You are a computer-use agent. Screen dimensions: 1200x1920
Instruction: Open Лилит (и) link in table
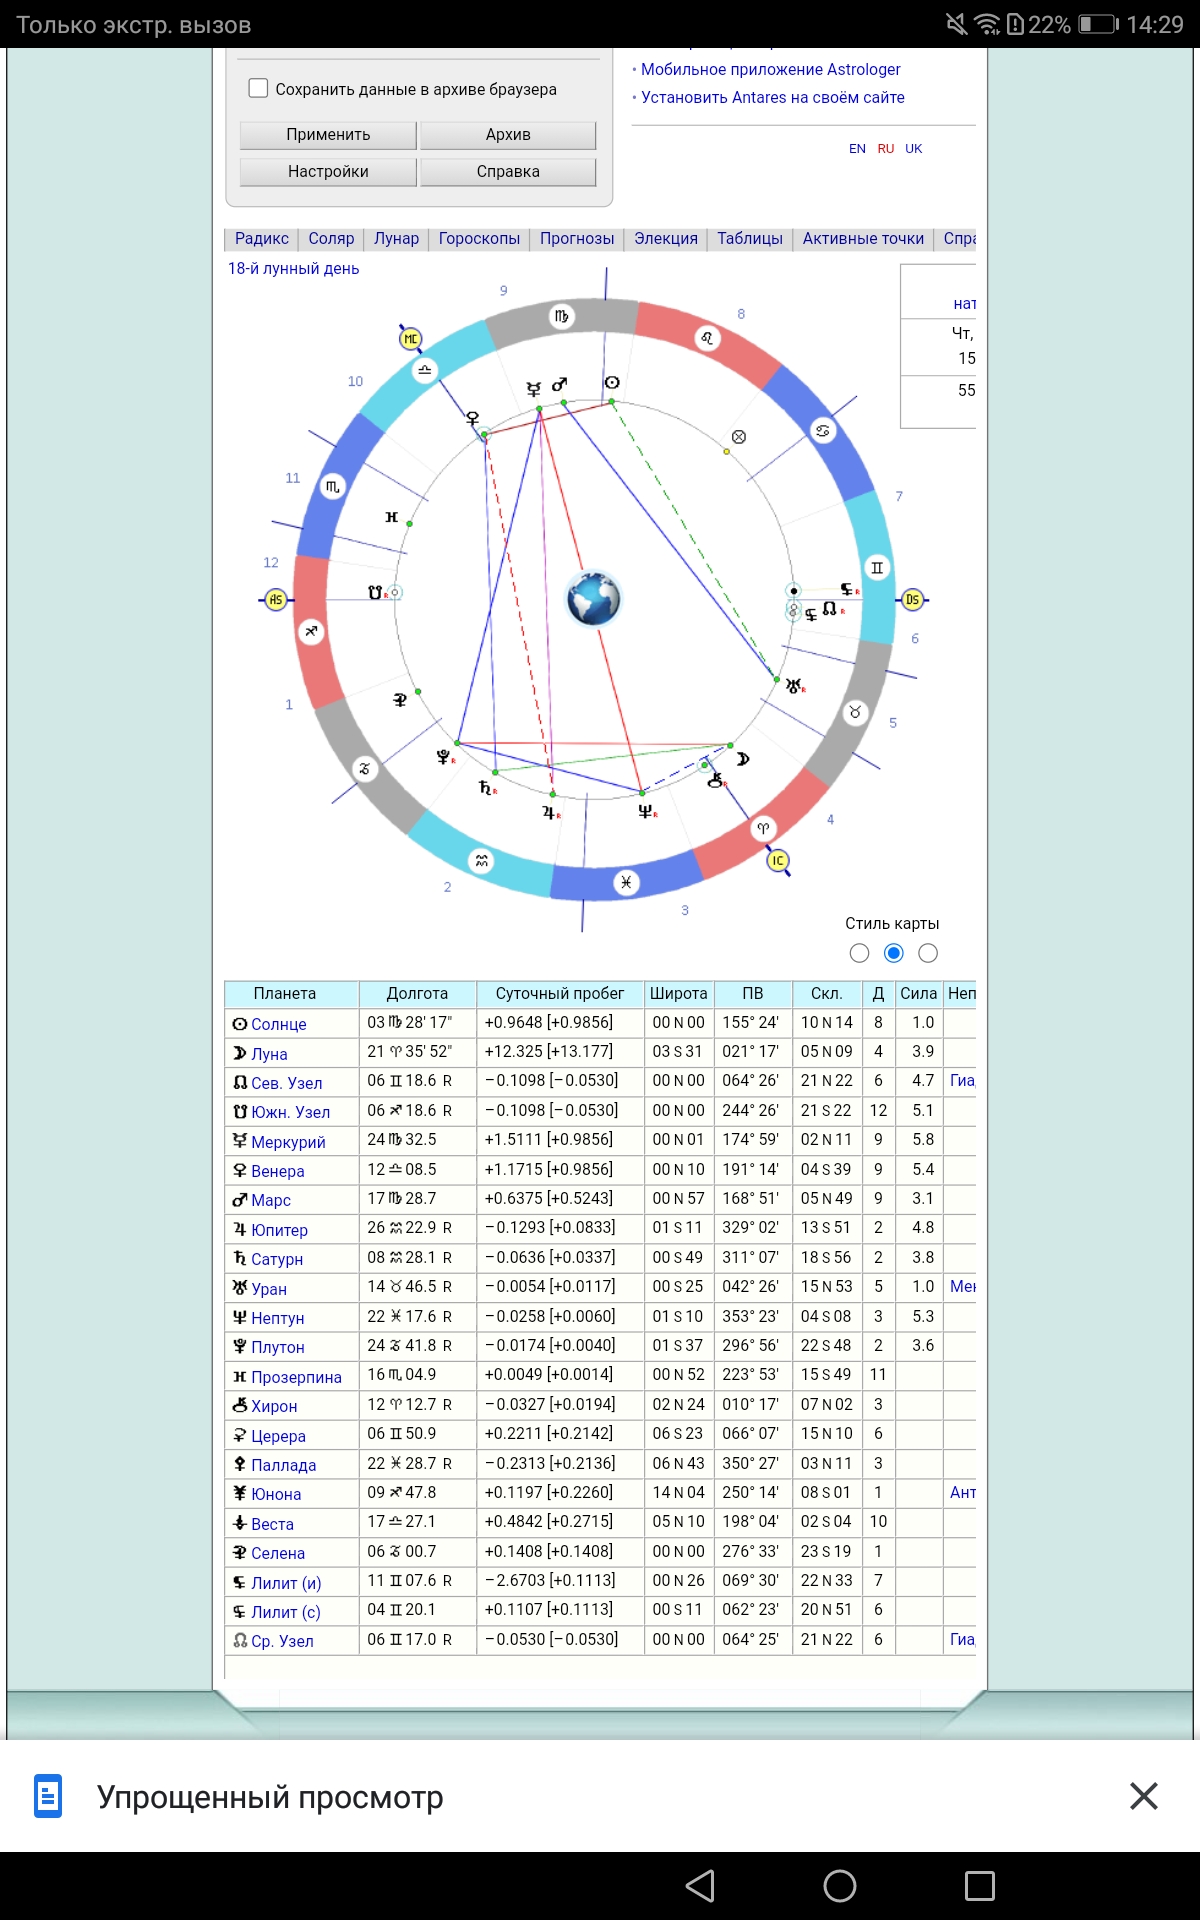point(286,1583)
